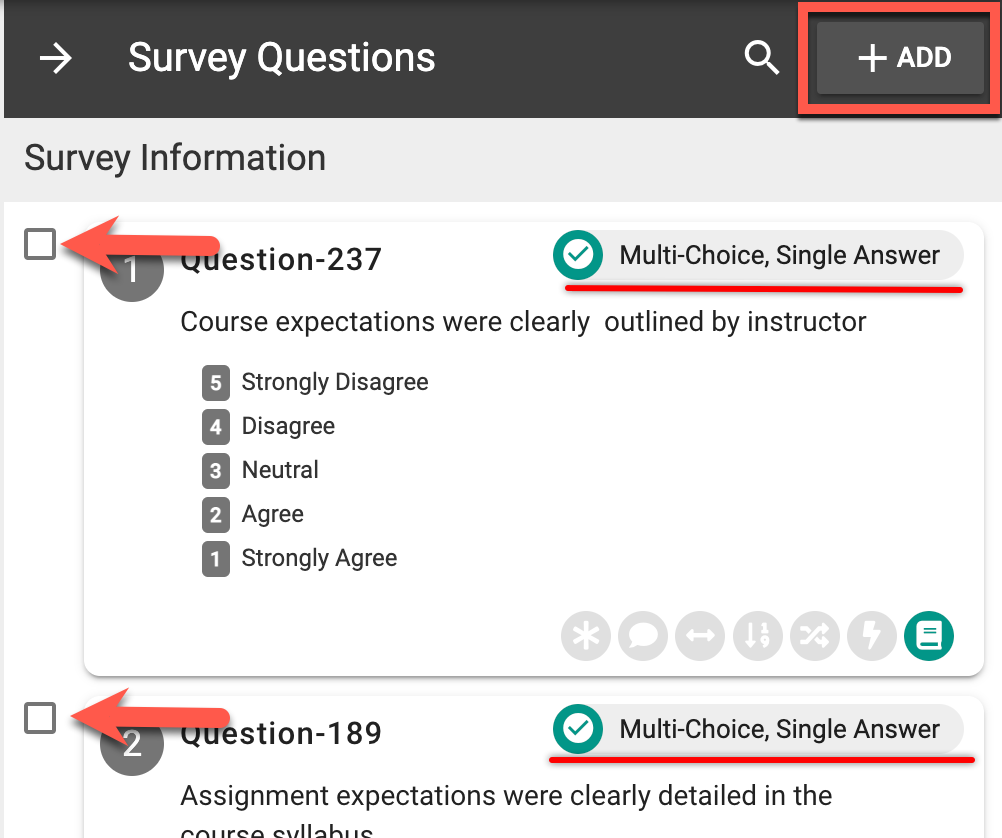Tick the checkbox for Question-189
The height and width of the screenshot is (838, 1002).
pyautogui.click(x=40, y=718)
